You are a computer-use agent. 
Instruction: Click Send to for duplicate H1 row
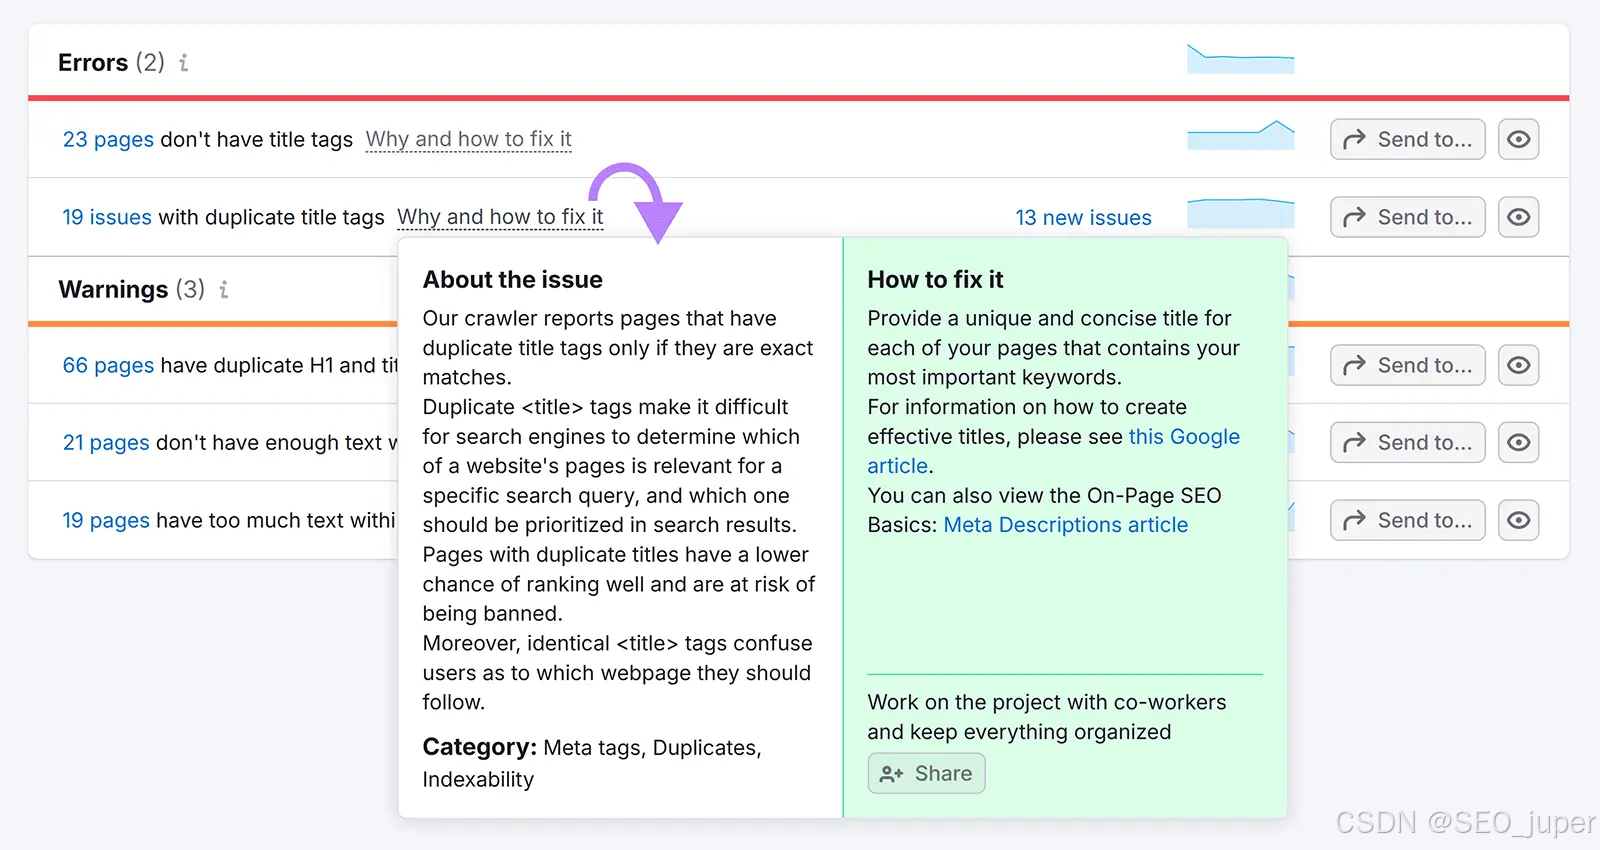tap(1407, 365)
